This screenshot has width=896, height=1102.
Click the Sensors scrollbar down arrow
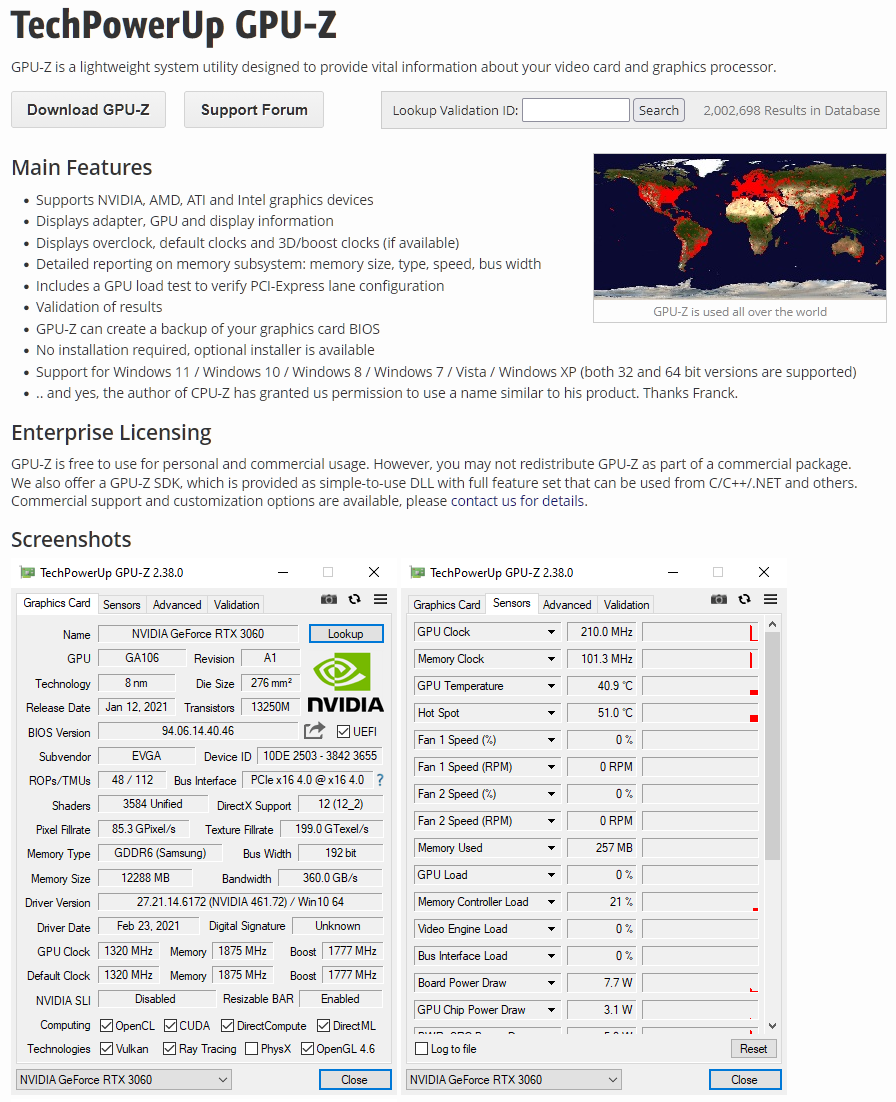tap(772, 1025)
